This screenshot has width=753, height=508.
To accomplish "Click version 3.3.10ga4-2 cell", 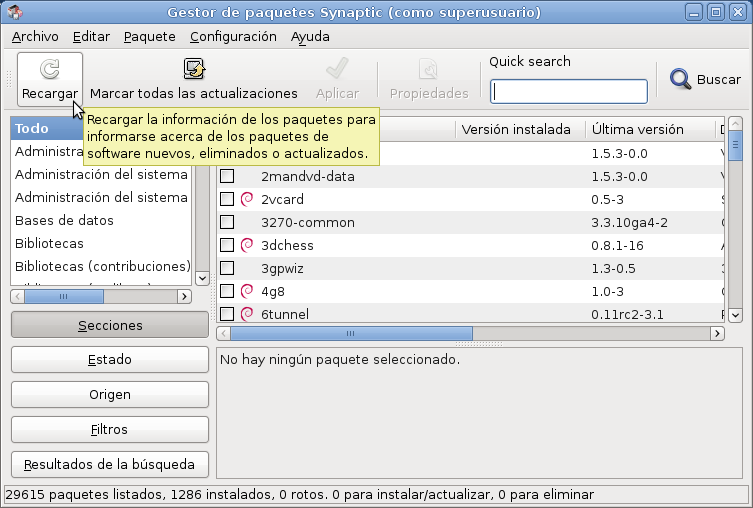I will point(629,222).
